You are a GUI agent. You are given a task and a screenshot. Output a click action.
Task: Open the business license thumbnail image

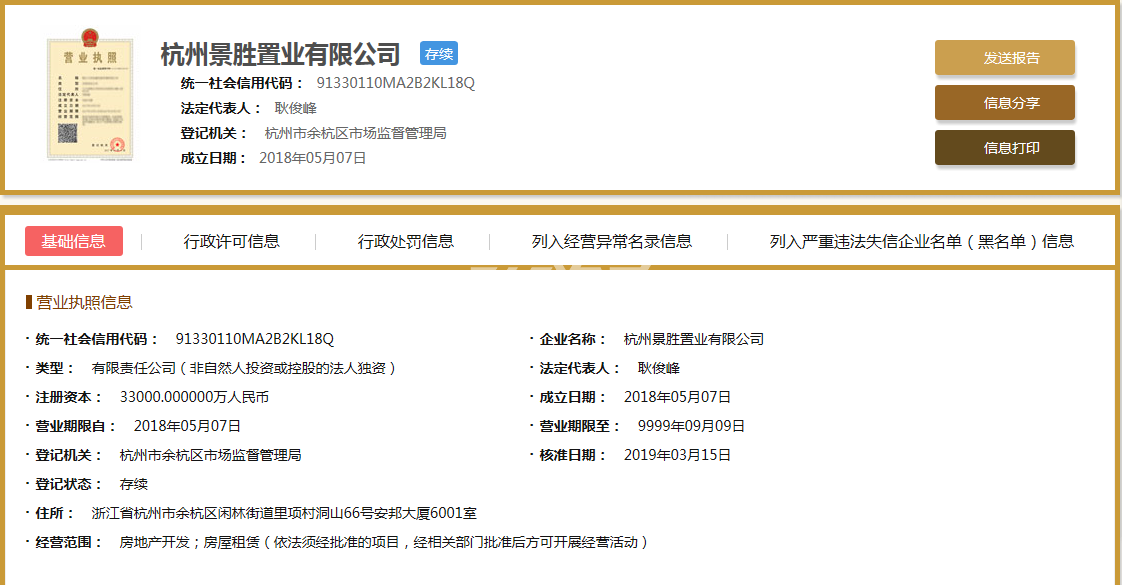90,94
